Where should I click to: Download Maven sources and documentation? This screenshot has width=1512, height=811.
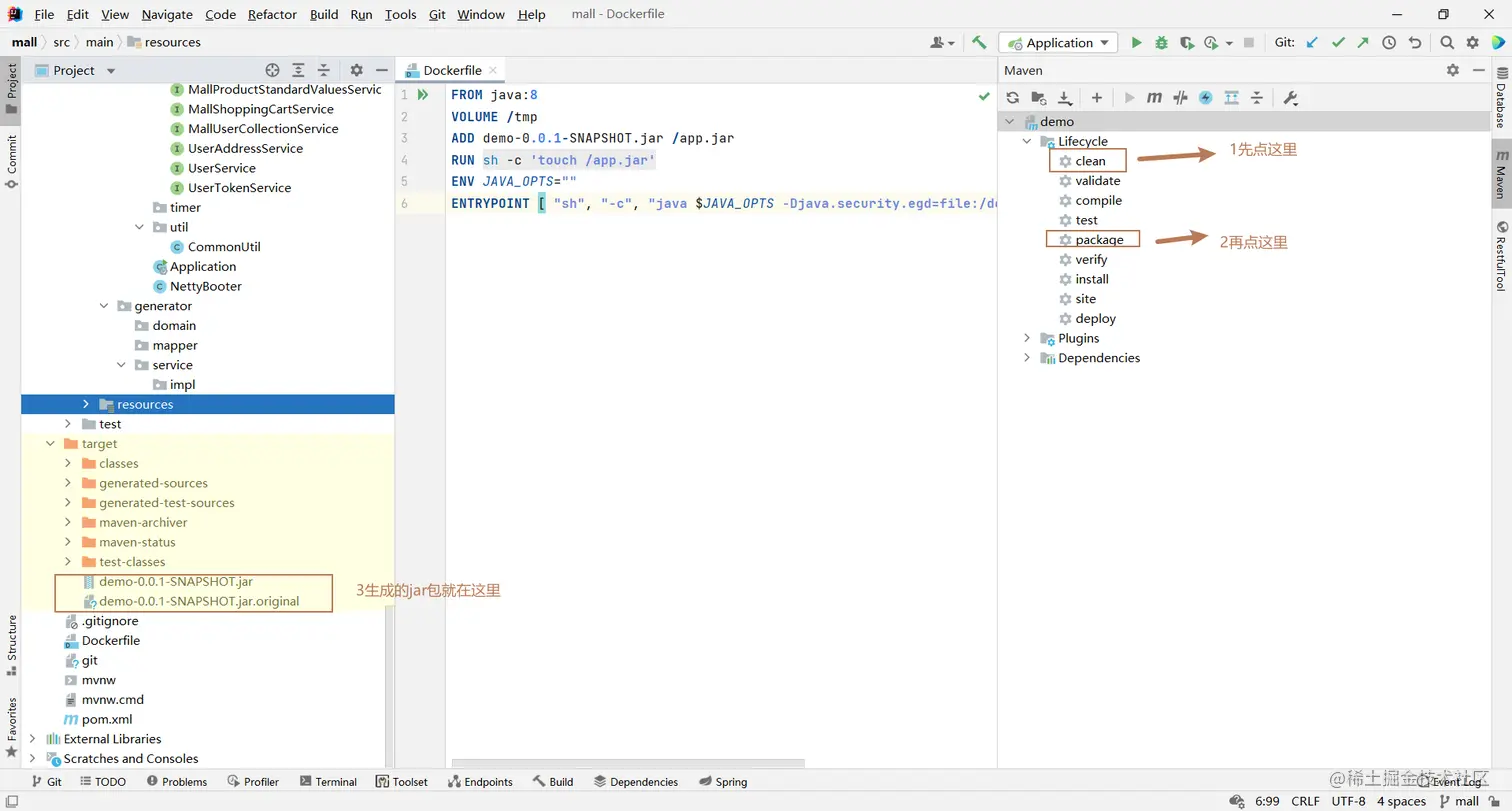(x=1065, y=98)
